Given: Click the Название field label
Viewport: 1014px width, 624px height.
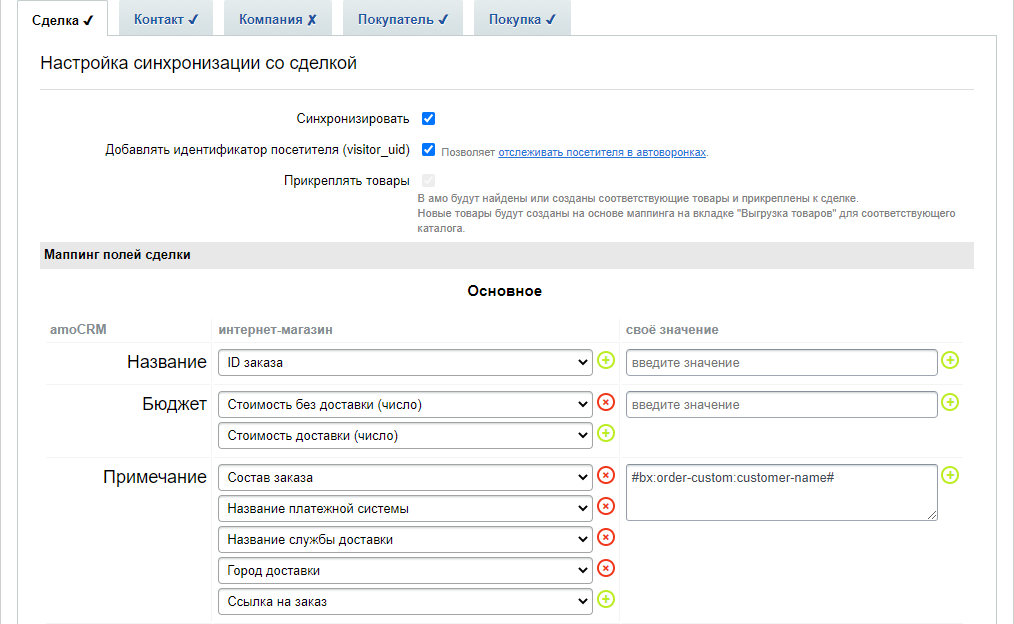Looking at the screenshot, I should pyautogui.click(x=167, y=362).
